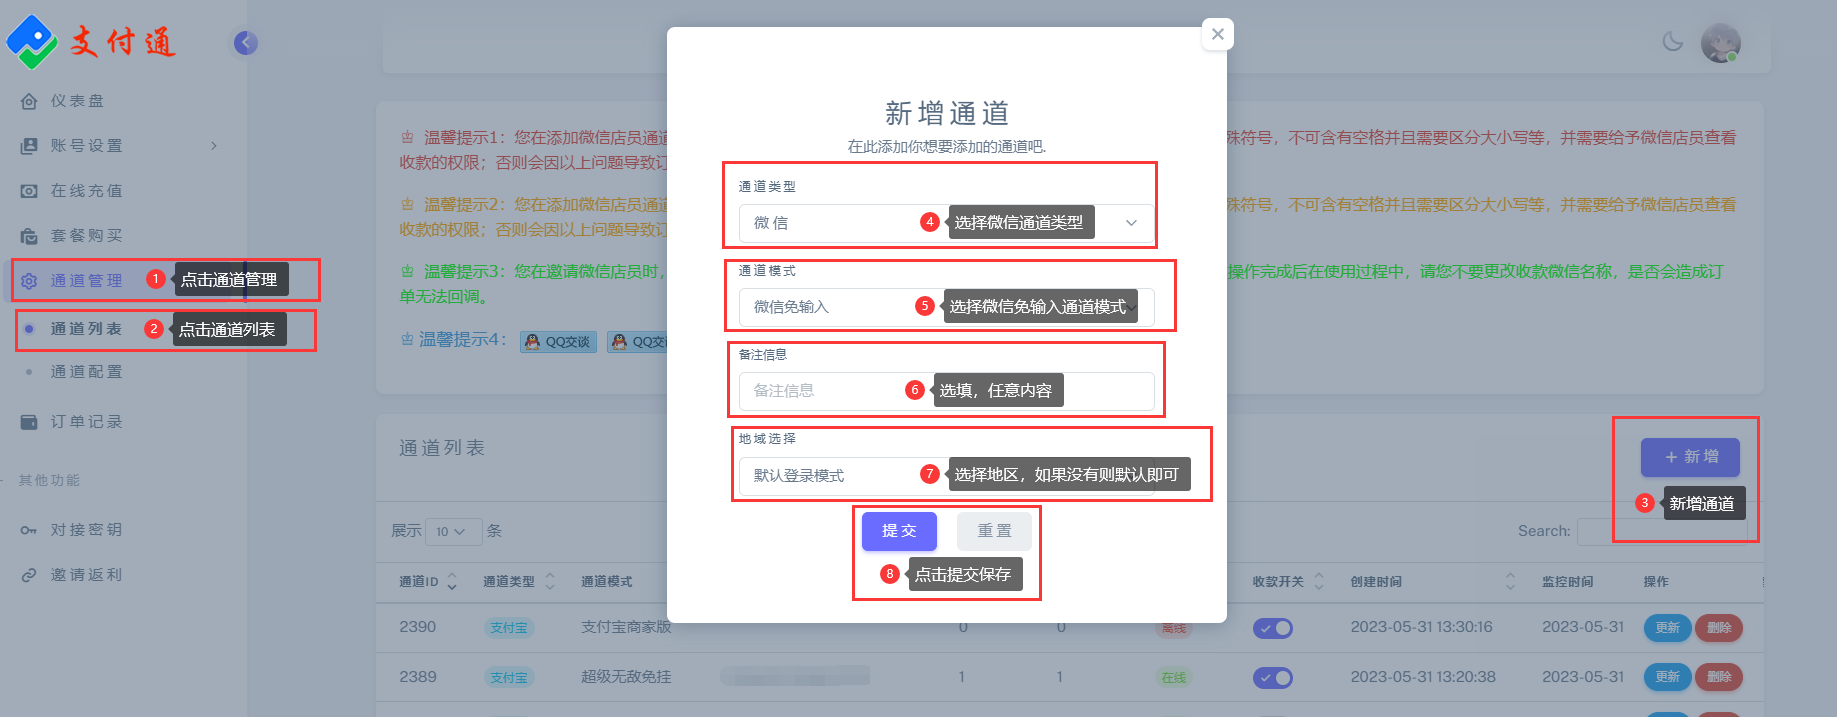The image size is (1837, 717).
Task: Click the 仪表盘 dashboard home icon
Action: (29, 101)
